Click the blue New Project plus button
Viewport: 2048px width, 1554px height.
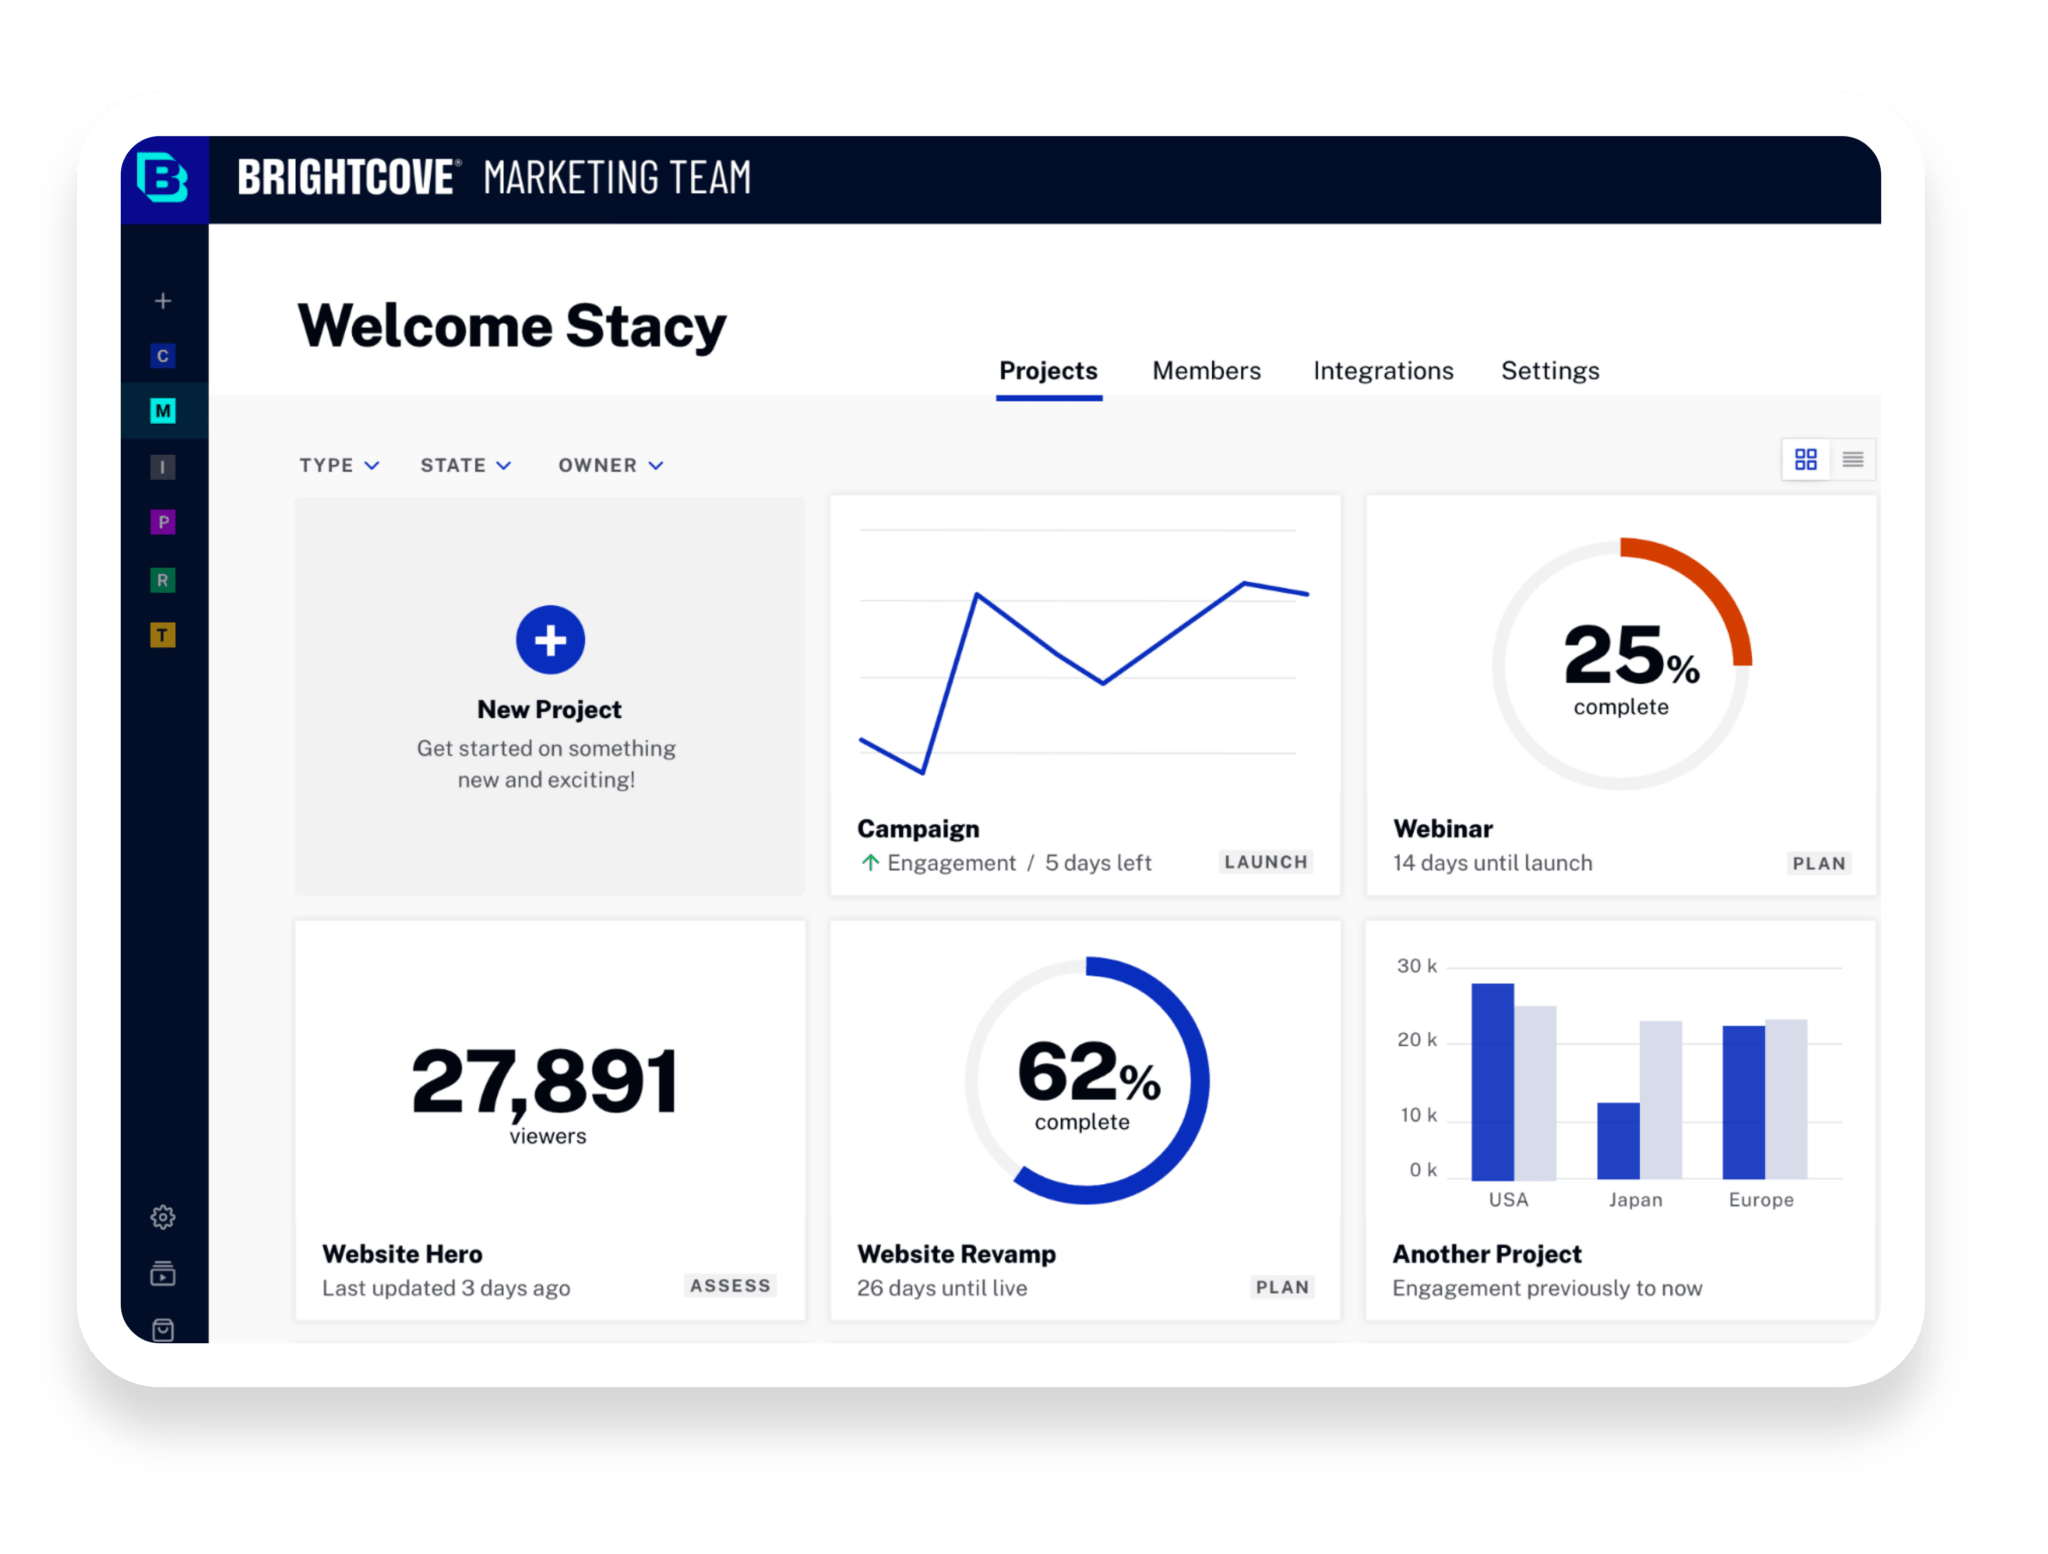[550, 640]
